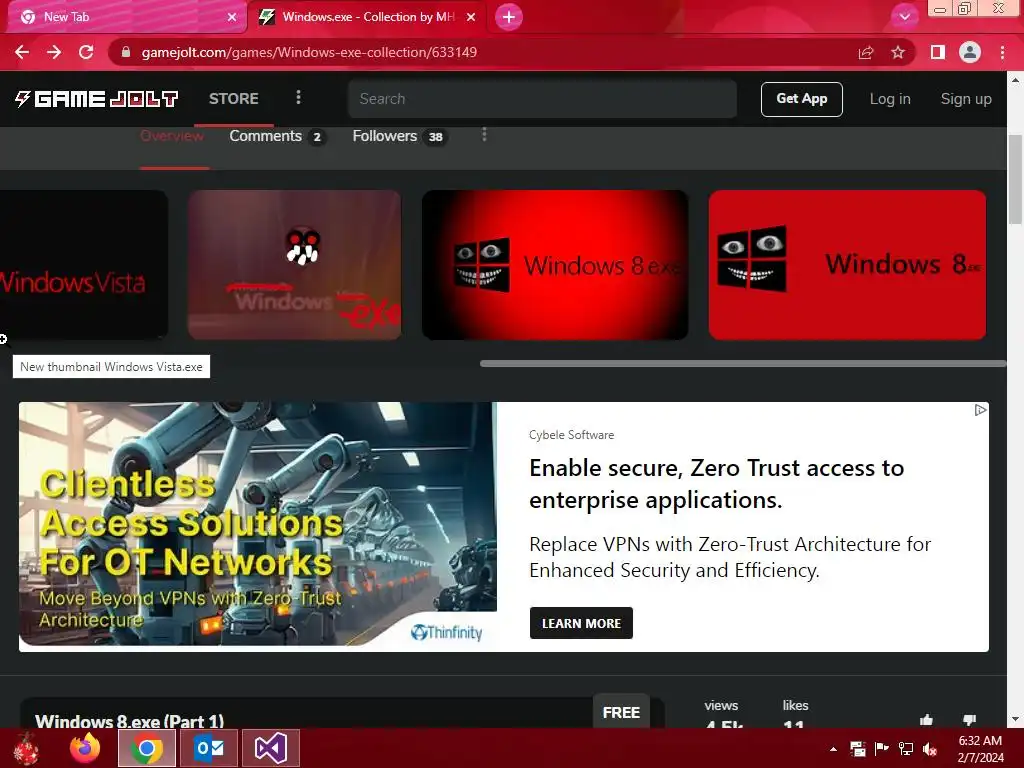The image size is (1024, 768).
Task: Dislike the game with thumbs down
Action: [x=969, y=720]
